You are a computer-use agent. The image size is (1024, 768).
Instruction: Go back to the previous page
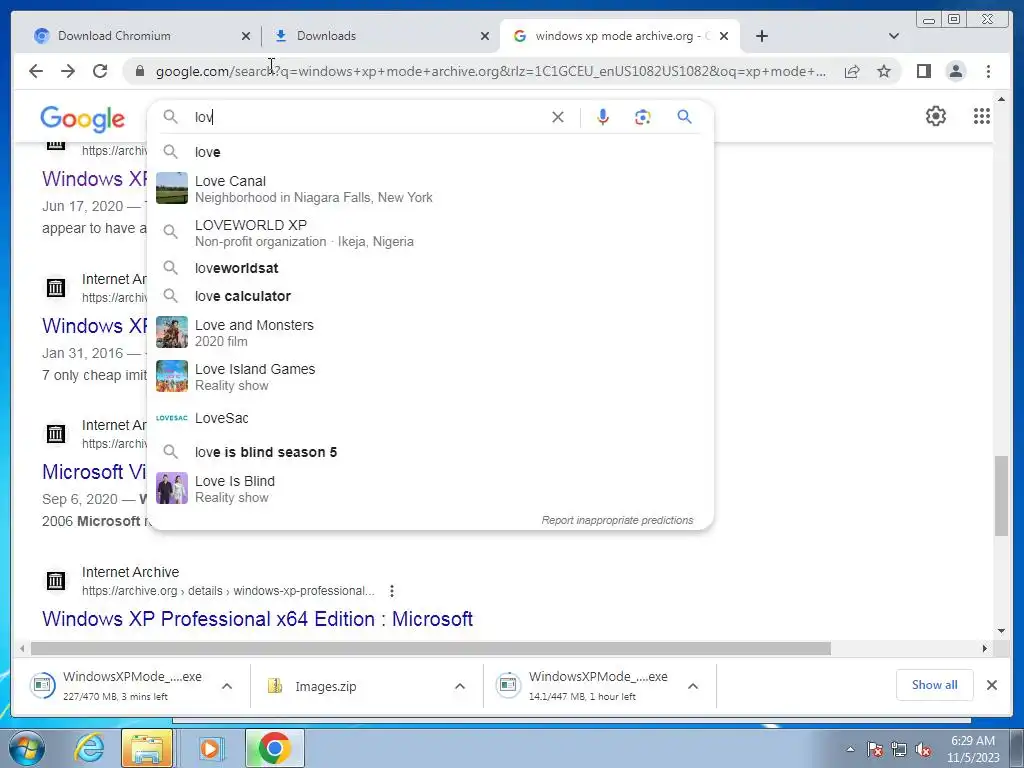(36, 71)
